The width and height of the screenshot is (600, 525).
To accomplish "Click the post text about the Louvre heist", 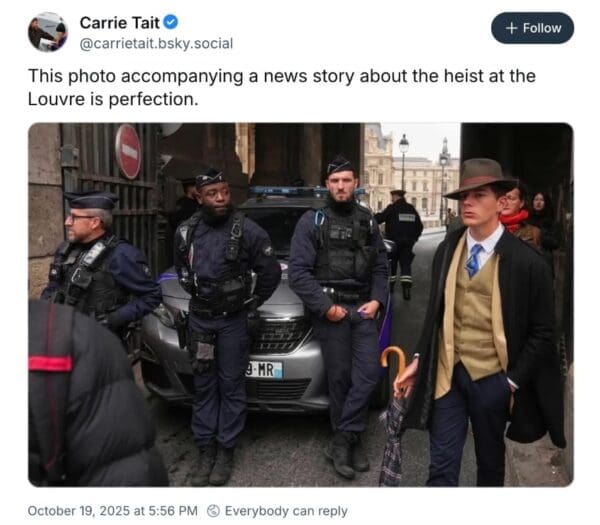I will coord(282,87).
